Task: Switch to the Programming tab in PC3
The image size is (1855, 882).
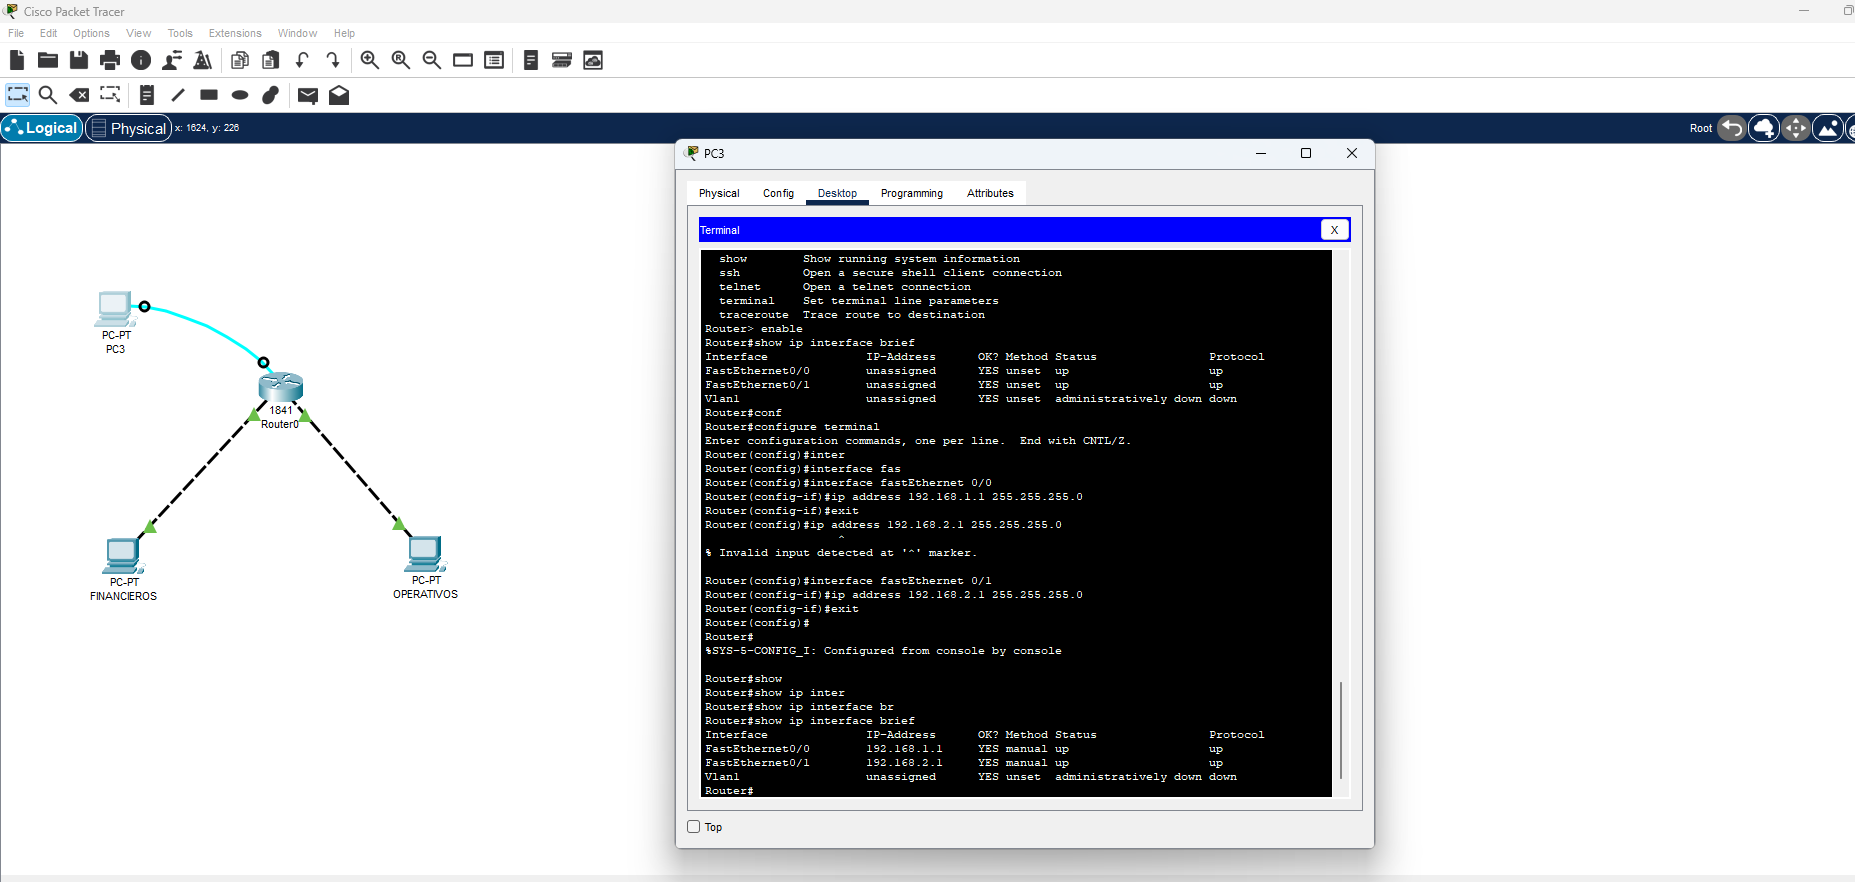Action: tap(912, 193)
